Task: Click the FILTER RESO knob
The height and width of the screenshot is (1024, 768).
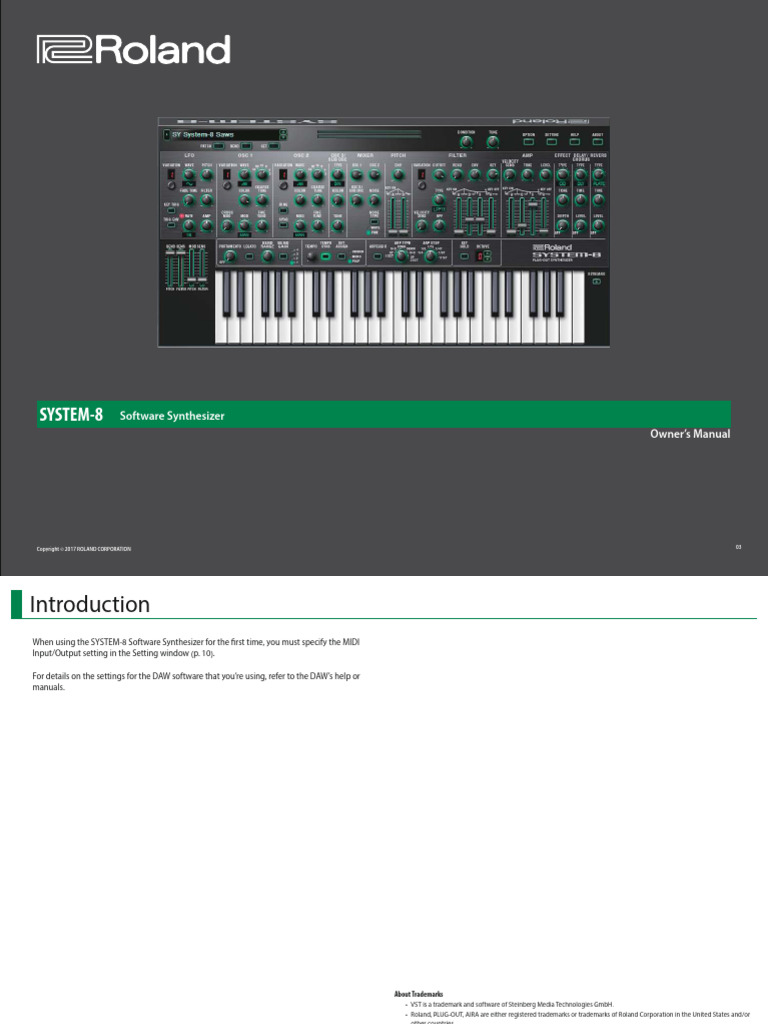Action: pyautogui.click(x=457, y=174)
